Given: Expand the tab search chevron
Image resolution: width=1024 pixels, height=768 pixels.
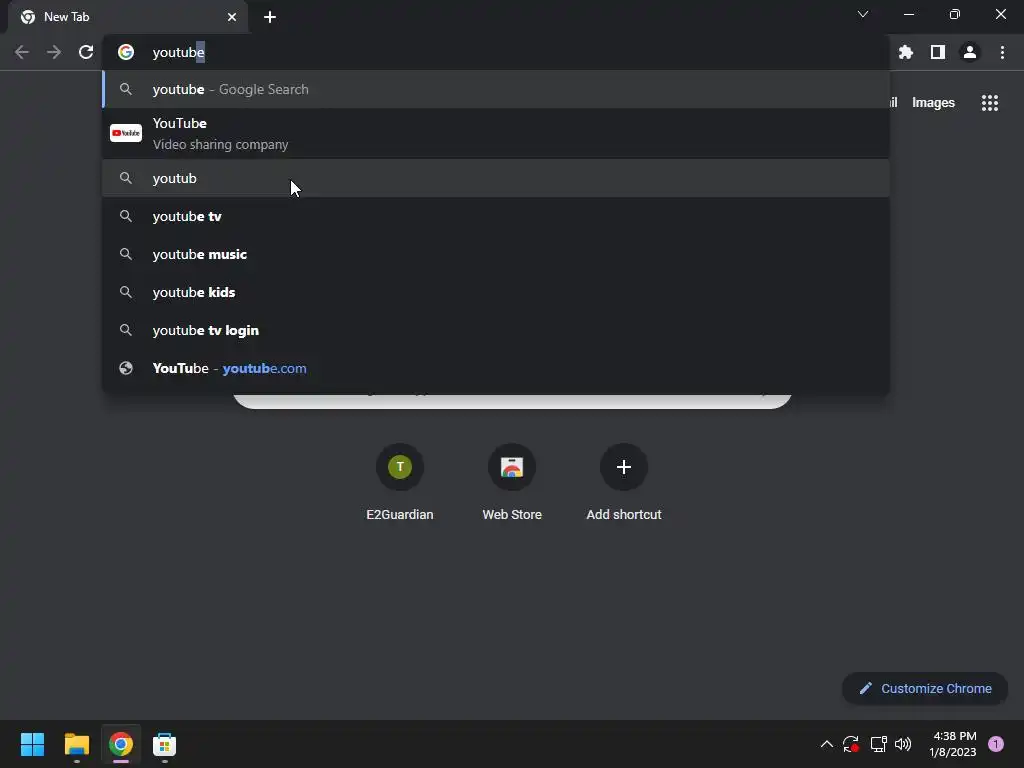Looking at the screenshot, I should click(863, 14).
